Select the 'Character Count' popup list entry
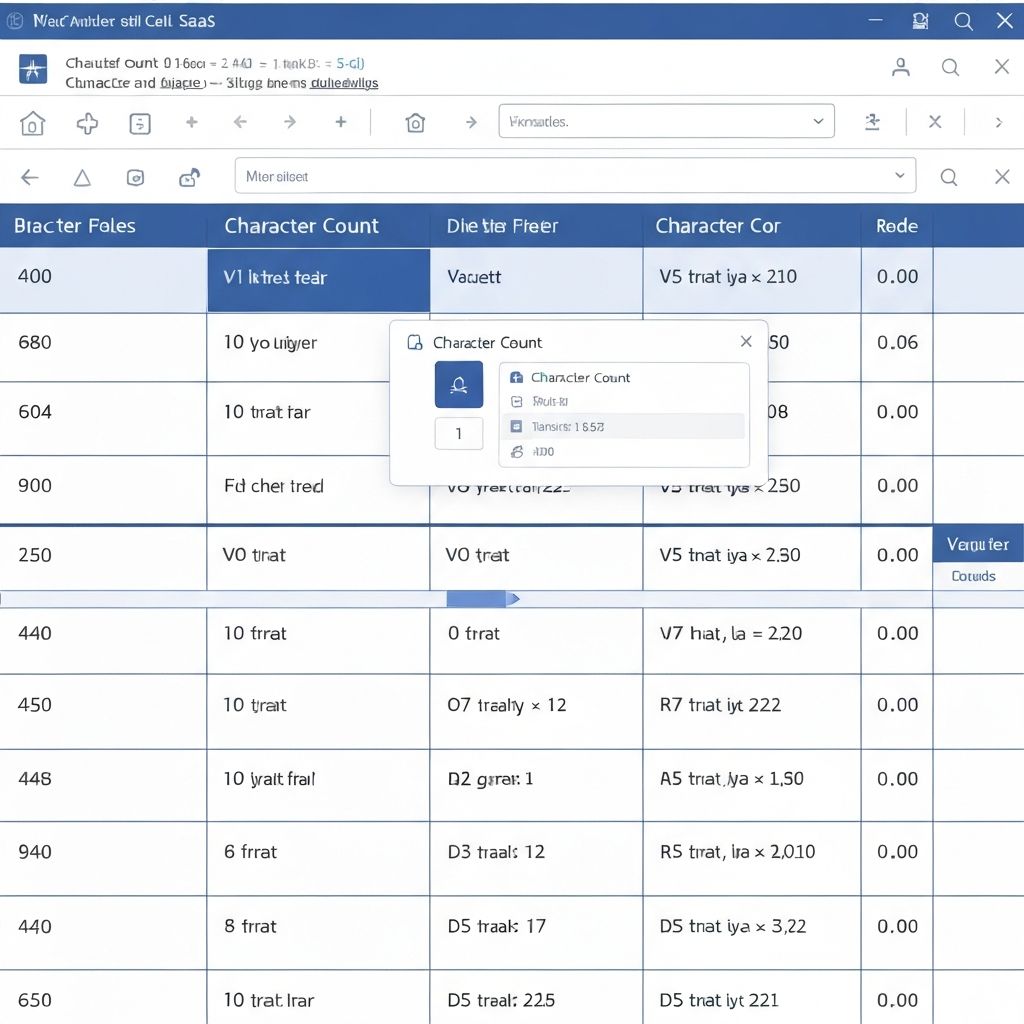Image resolution: width=1024 pixels, height=1024 pixels. click(x=580, y=378)
